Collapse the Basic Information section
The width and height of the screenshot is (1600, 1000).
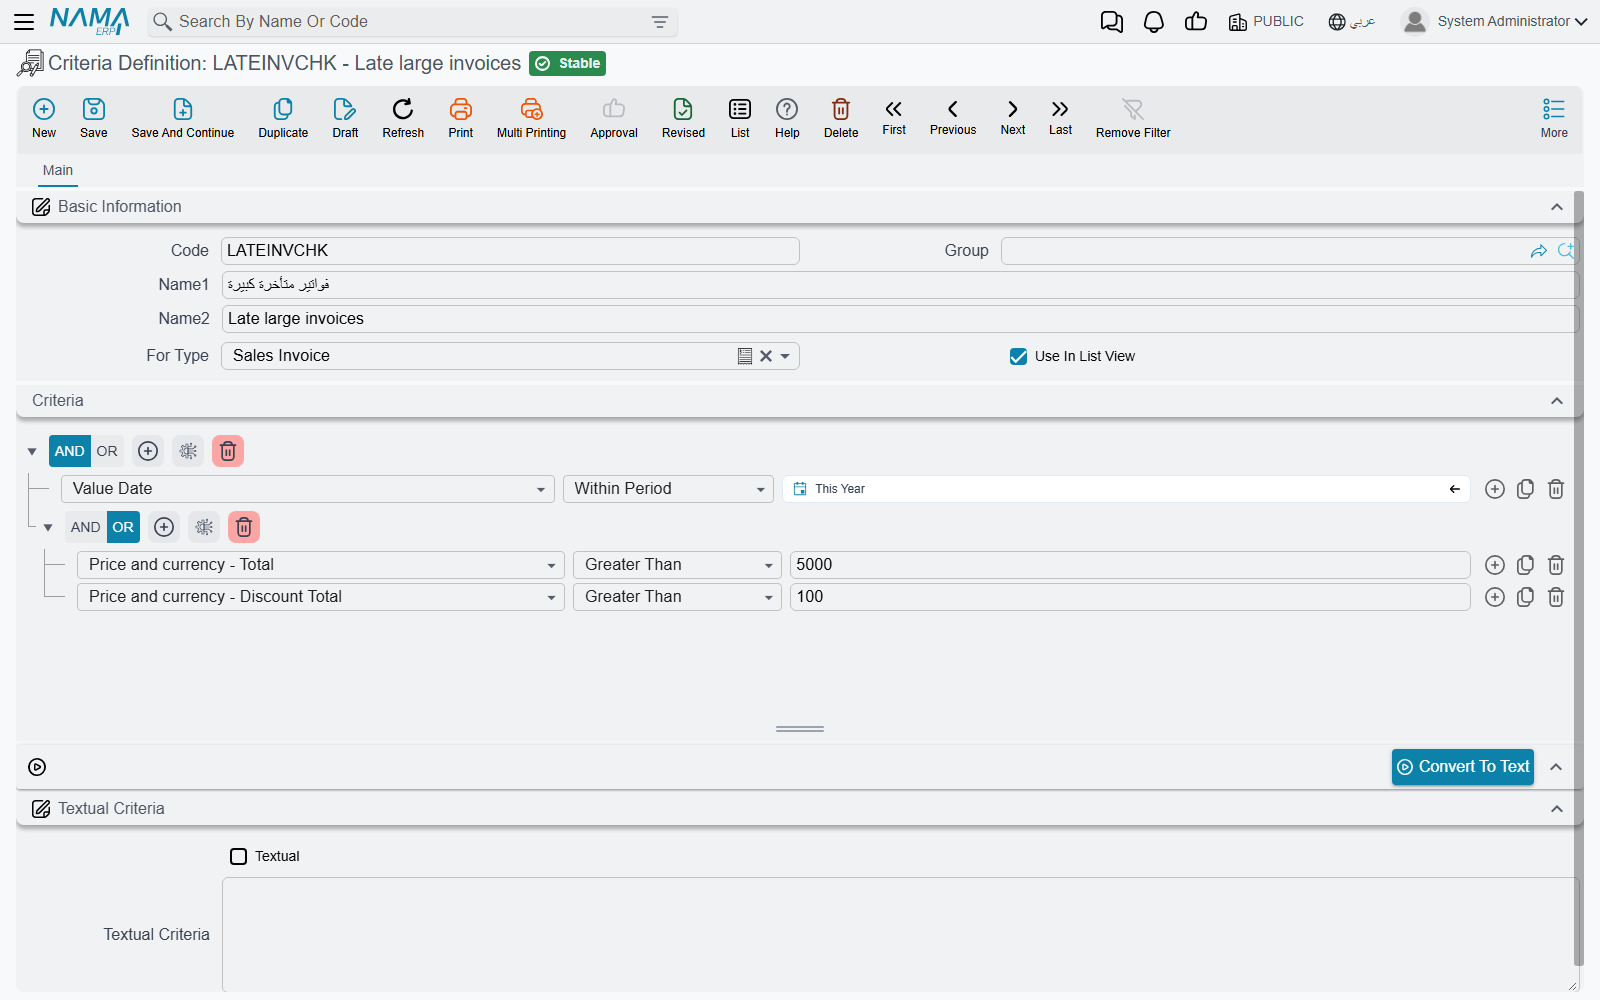1557,207
